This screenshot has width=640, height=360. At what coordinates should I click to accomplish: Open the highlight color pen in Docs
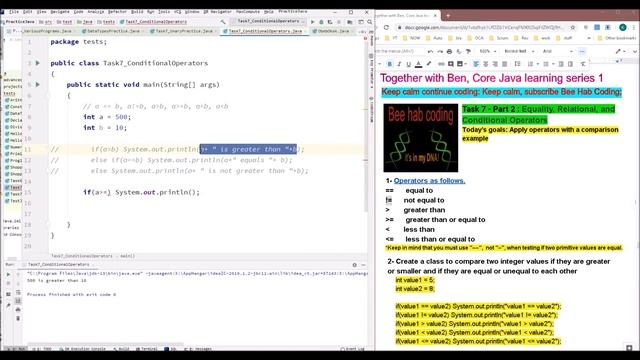(x=429, y=64)
